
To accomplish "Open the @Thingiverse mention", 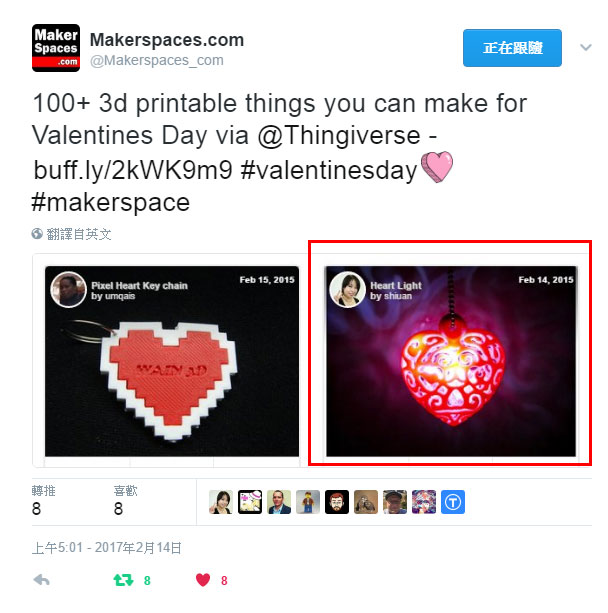I will point(339,136).
